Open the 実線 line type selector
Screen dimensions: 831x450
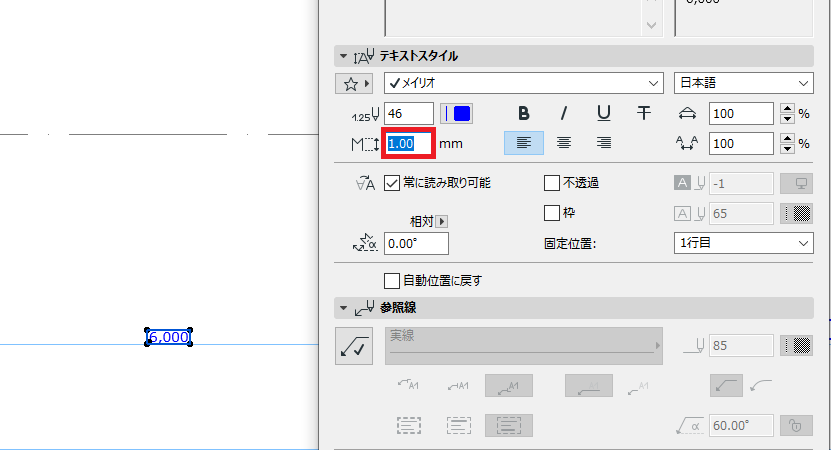click(x=524, y=346)
